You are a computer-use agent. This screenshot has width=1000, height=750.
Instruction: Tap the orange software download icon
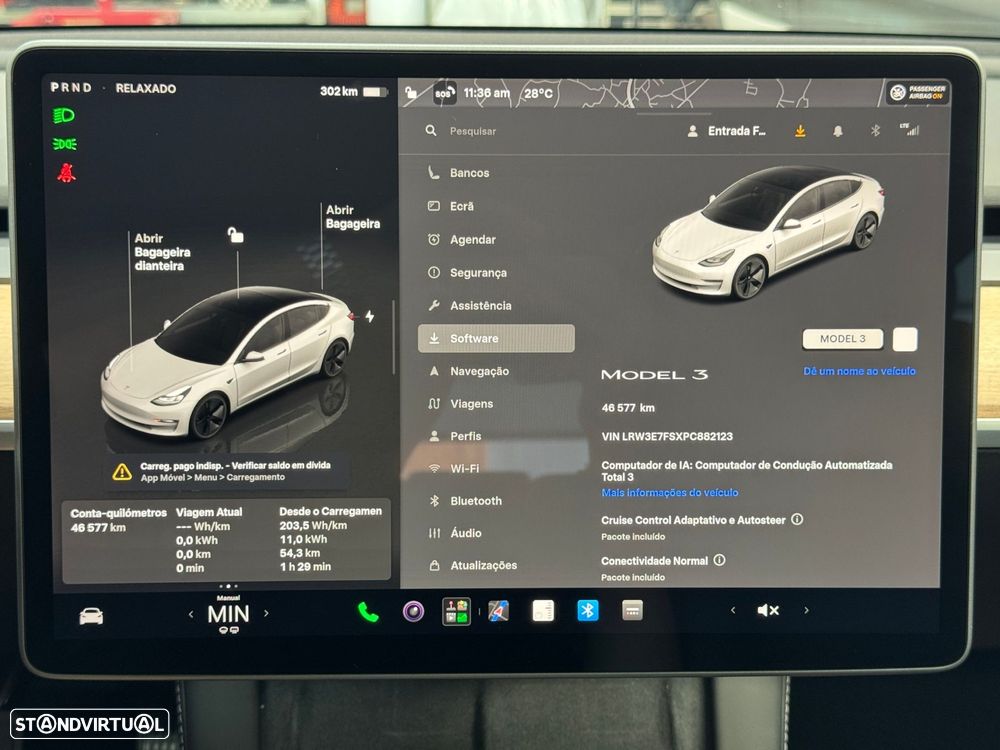800,131
